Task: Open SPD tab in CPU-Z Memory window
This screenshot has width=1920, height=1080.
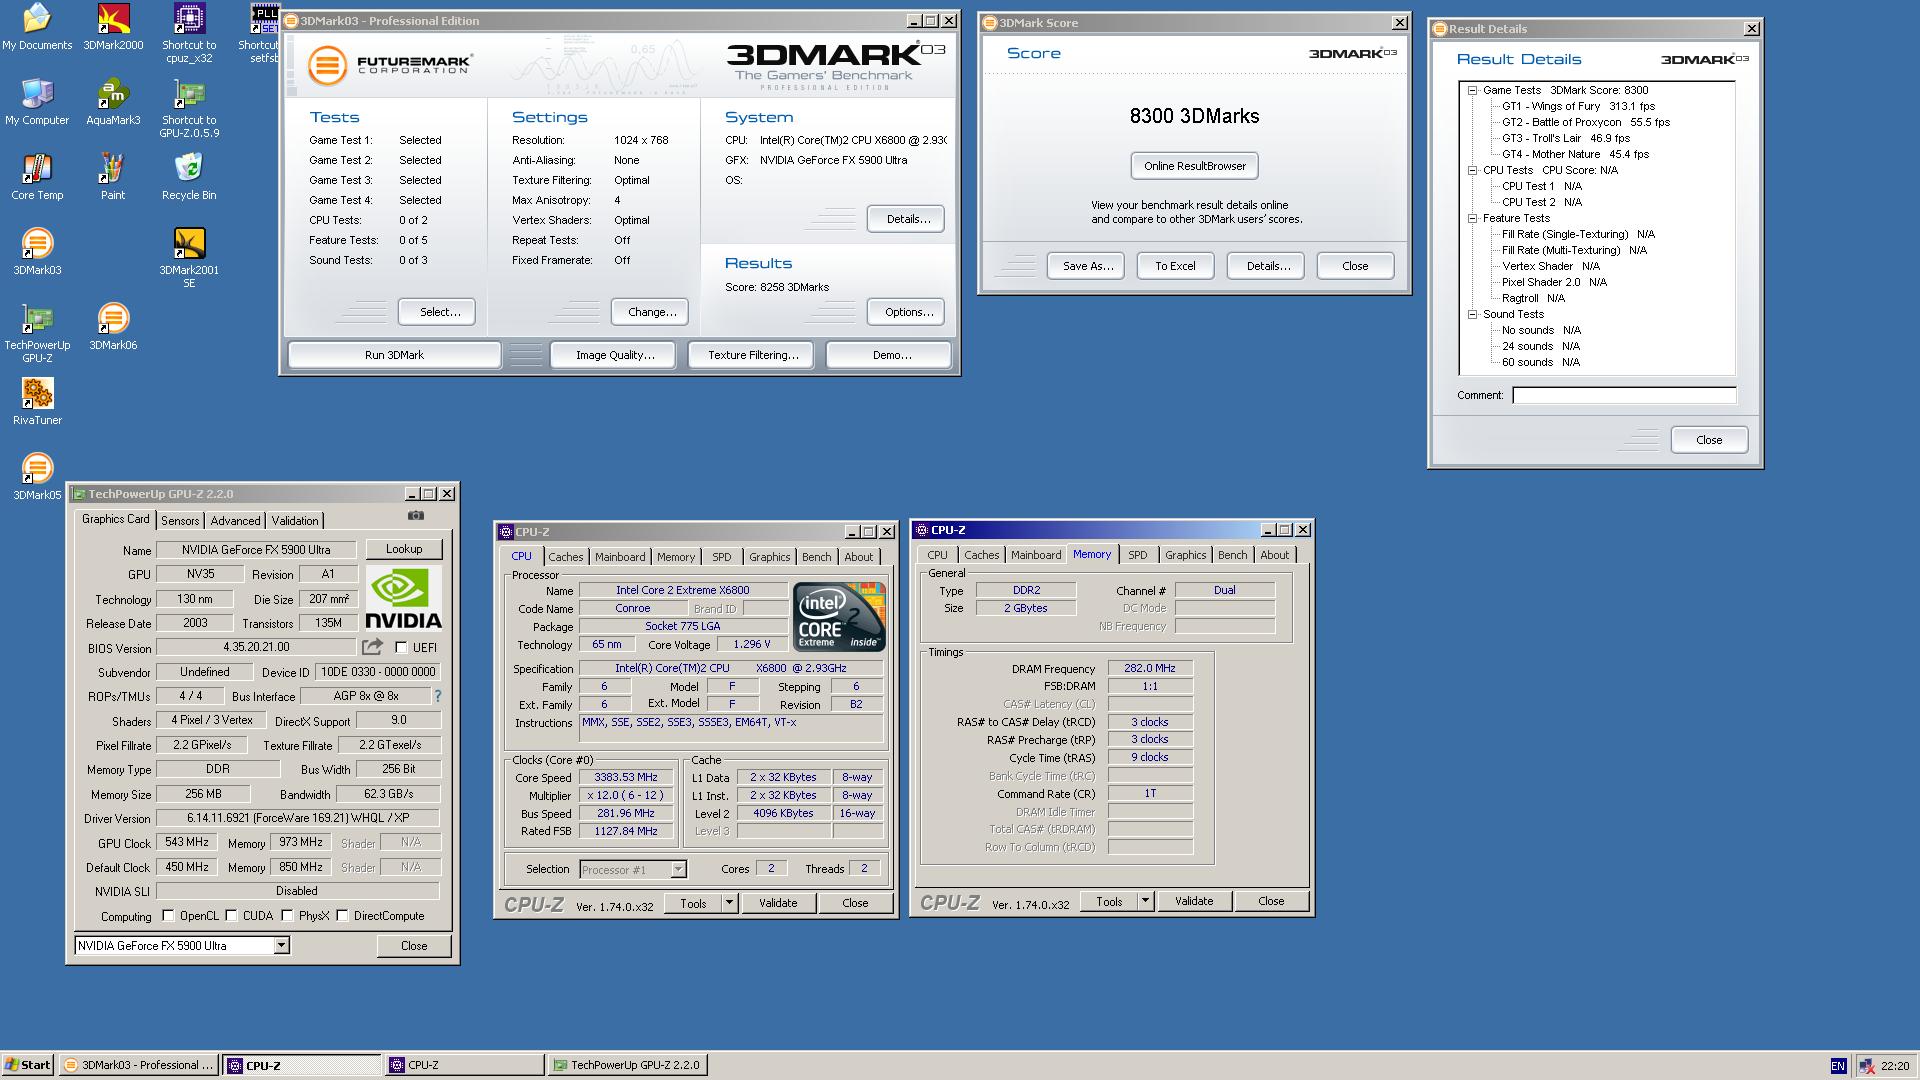Action: 1138,555
